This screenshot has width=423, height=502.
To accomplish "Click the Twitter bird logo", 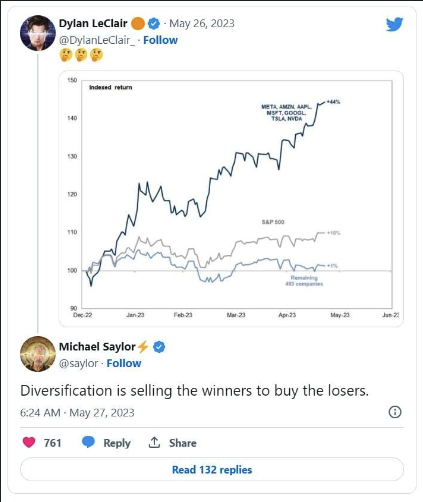I will (x=395, y=24).
